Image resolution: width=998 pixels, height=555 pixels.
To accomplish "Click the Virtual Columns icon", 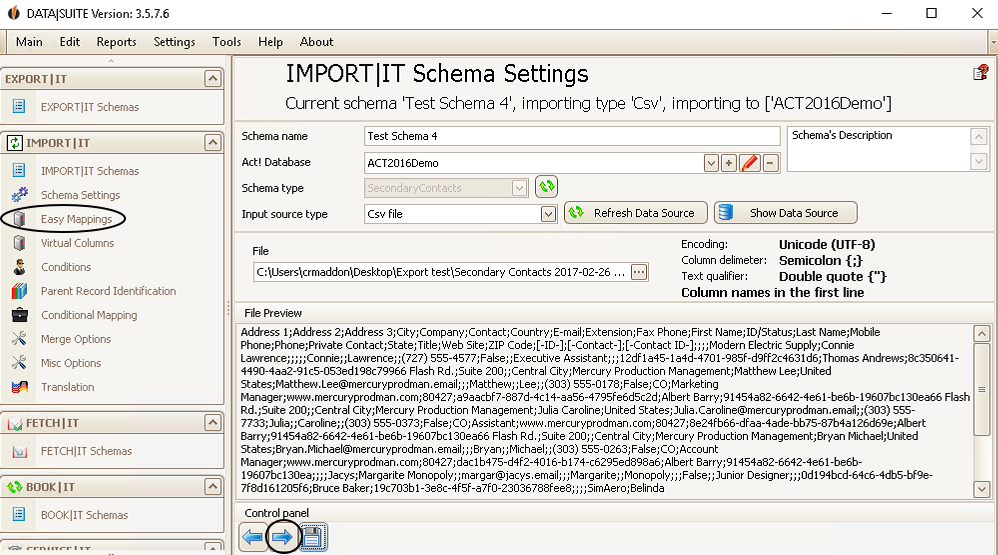I will pyautogui.click(x=19, y=242).
